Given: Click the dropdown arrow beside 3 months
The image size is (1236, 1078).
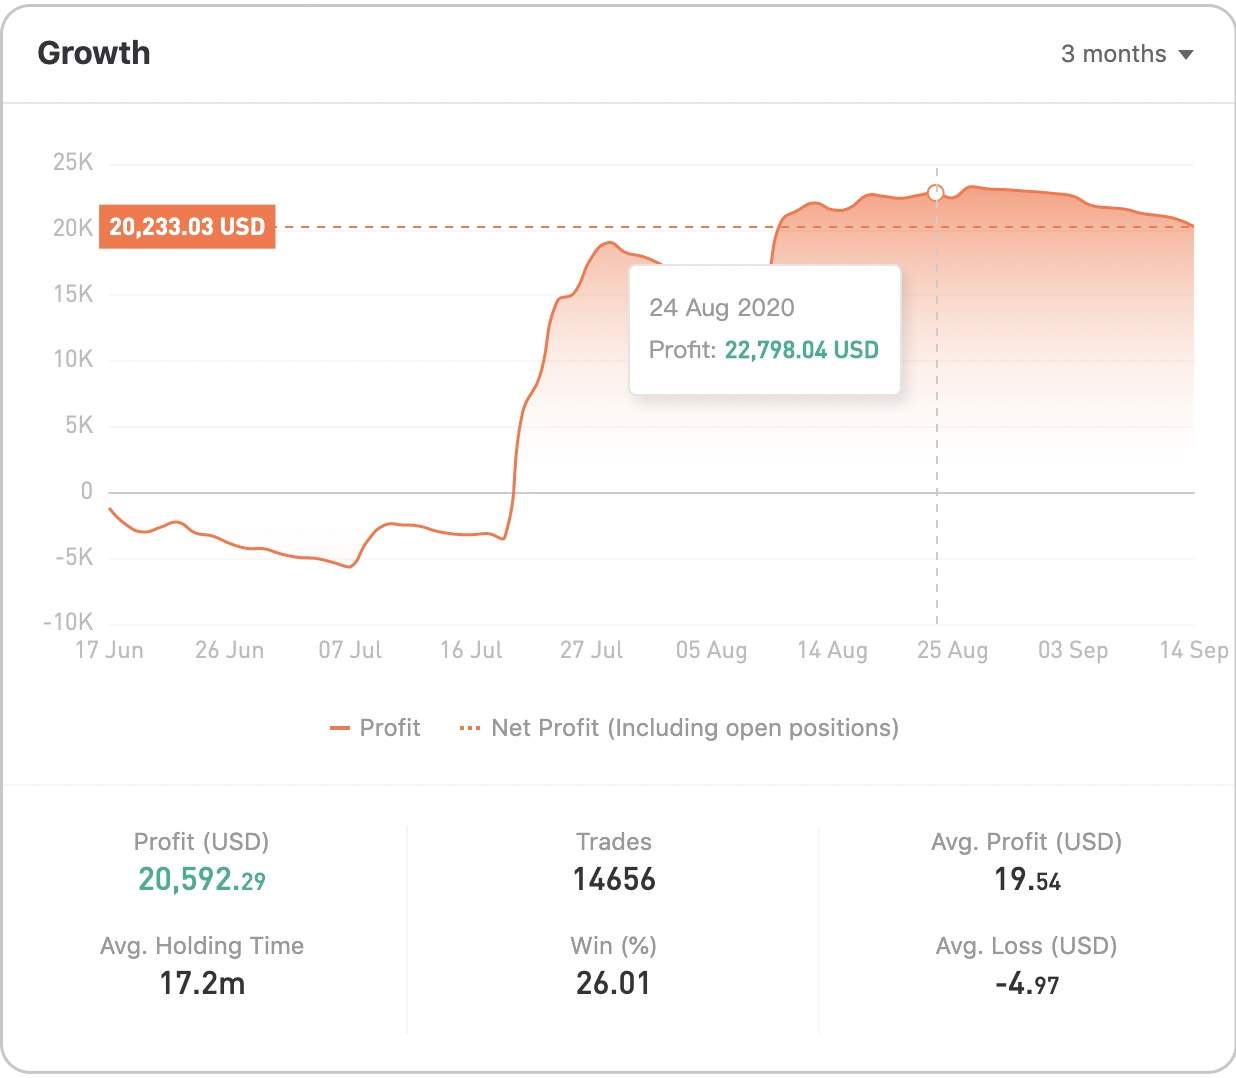Looking at the screenshot, I should [1186, 55].
